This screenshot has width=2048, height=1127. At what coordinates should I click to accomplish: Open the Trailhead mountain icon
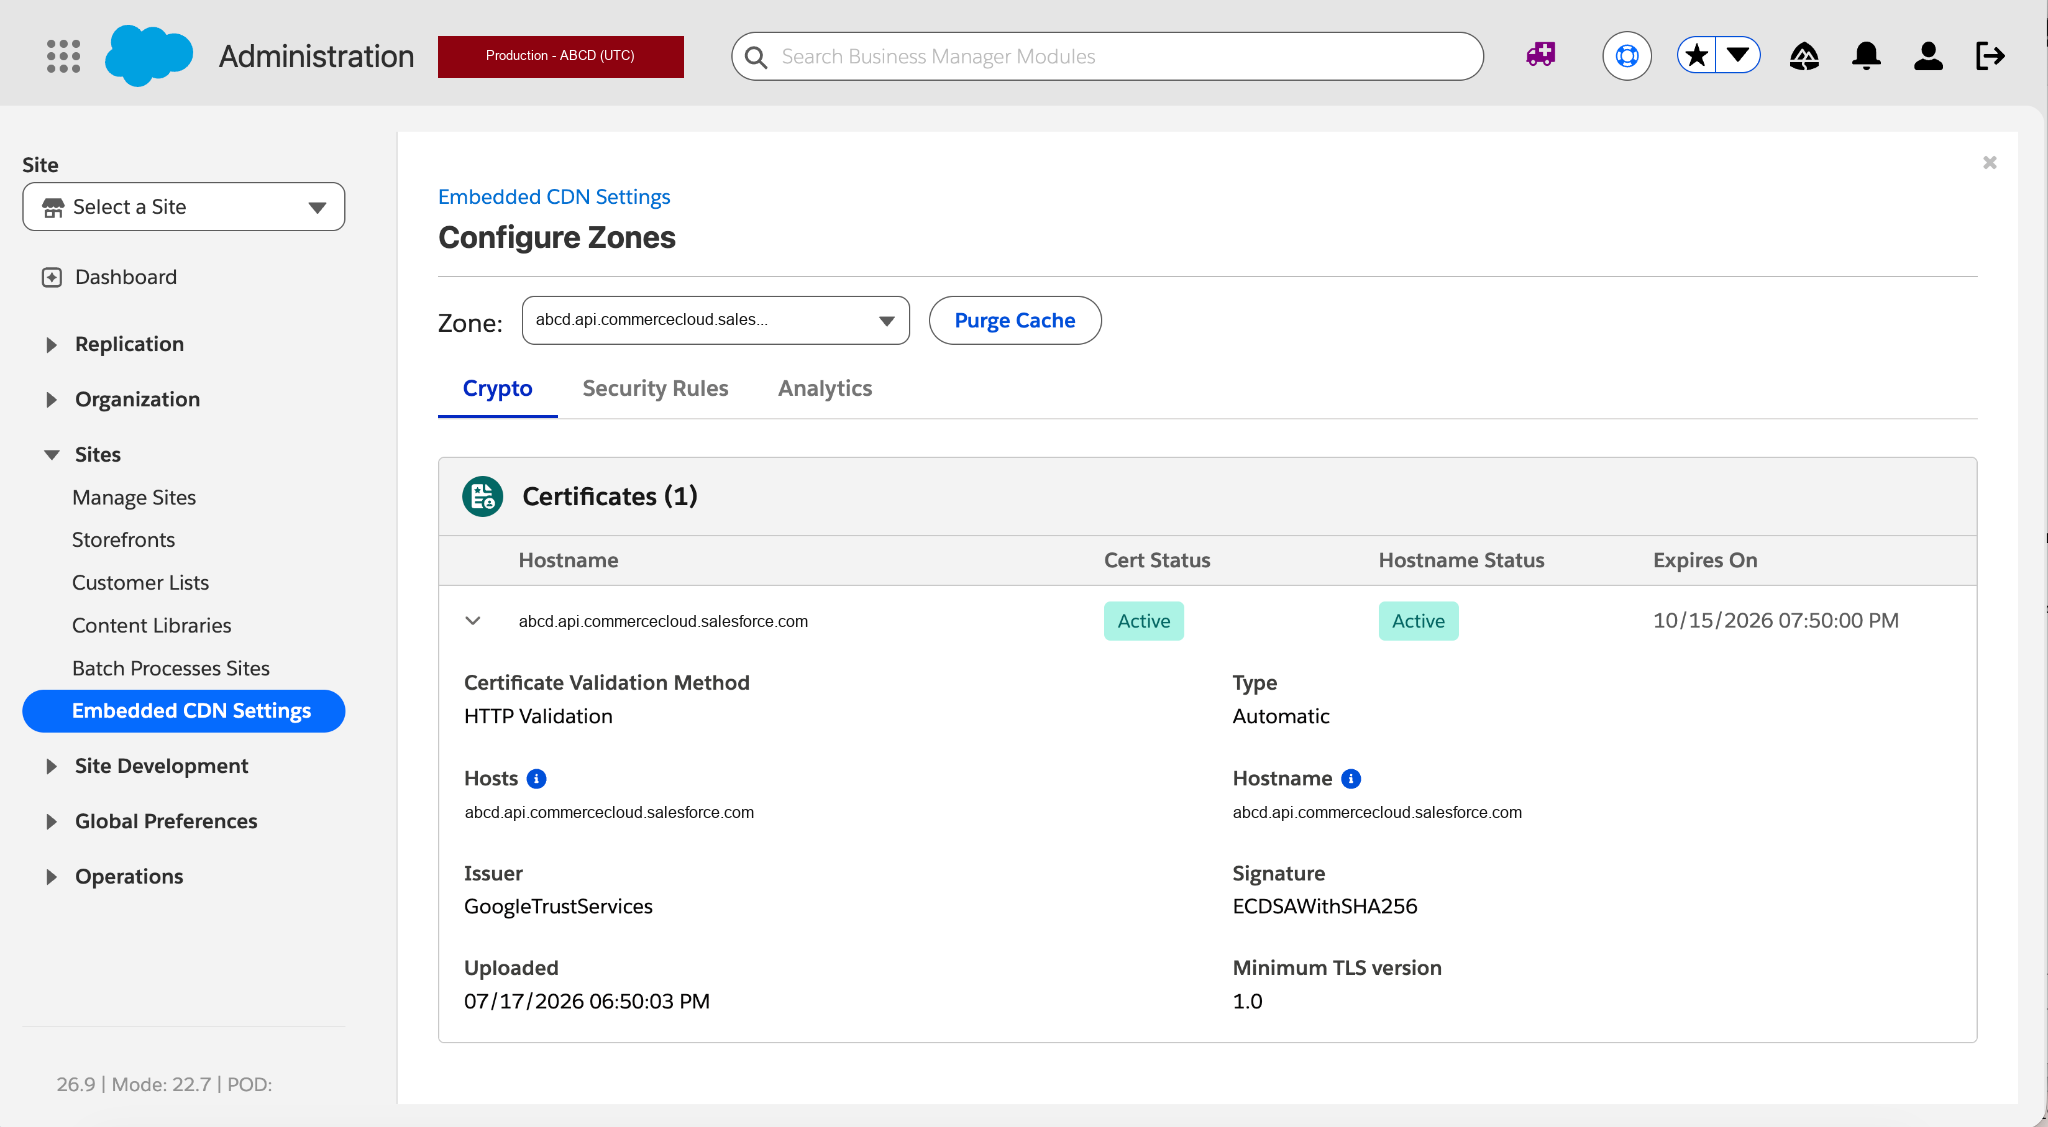pyautogui.click(x=1804, y=56)
